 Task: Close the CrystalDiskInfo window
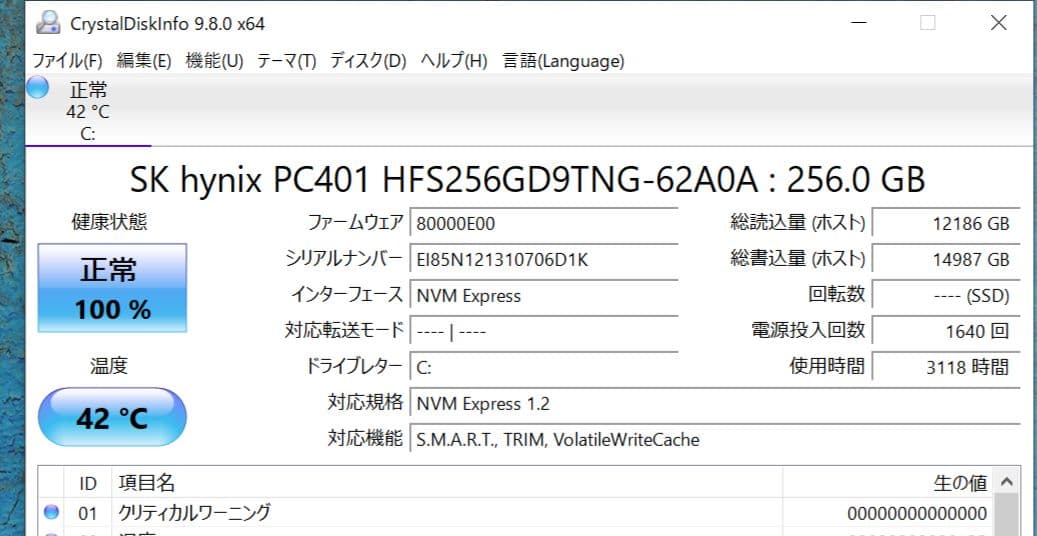(999, 22)
